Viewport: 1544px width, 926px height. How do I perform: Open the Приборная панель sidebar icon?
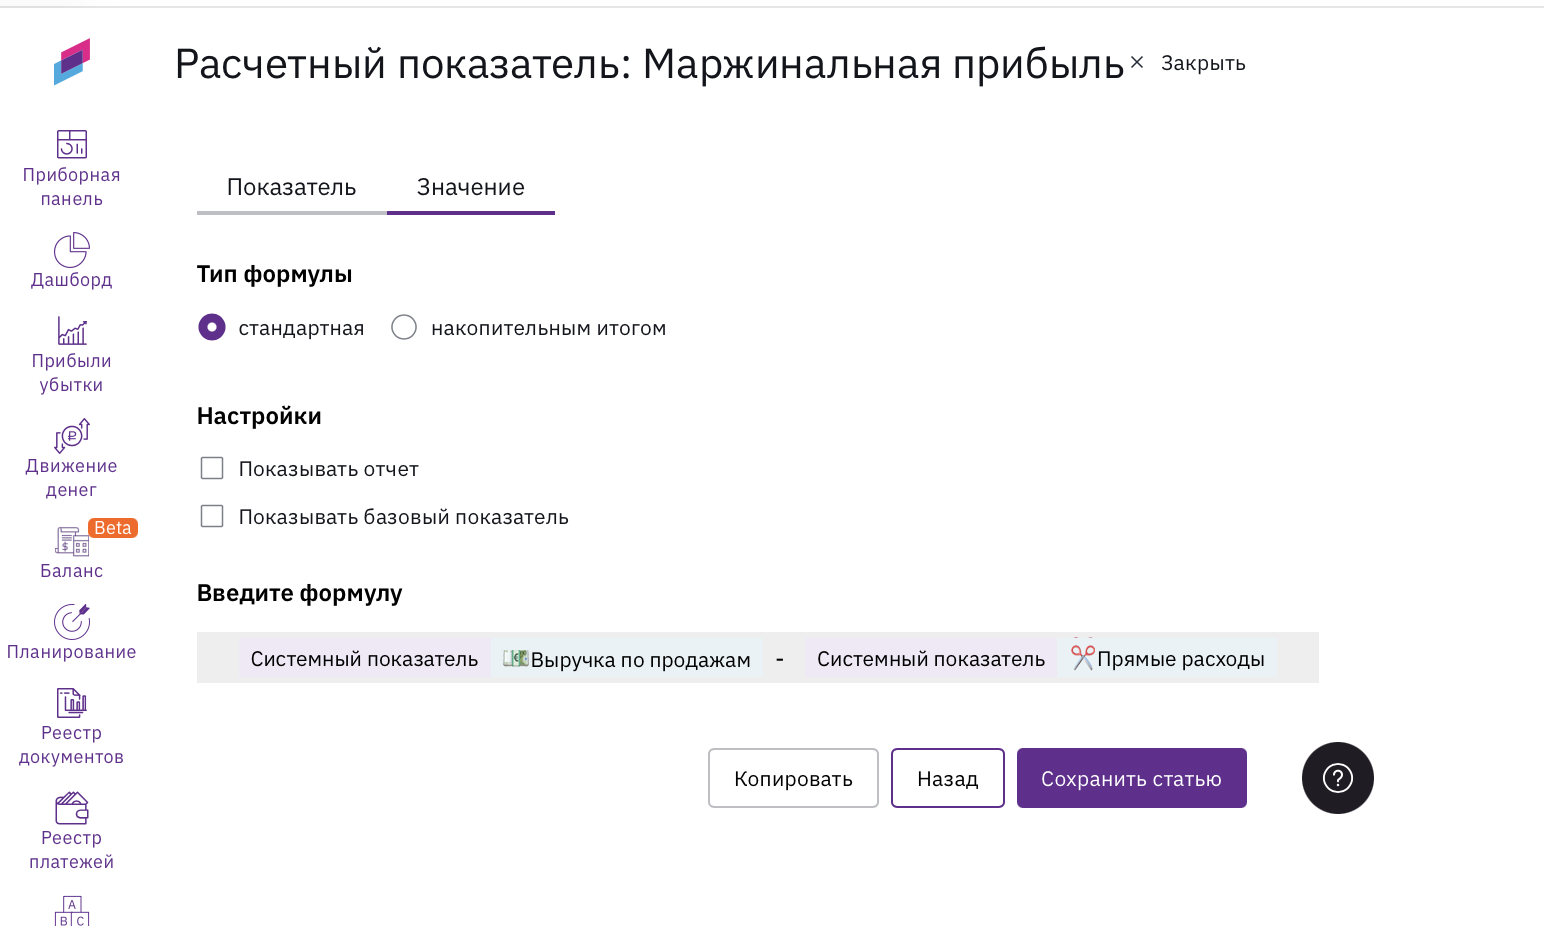click(71, 144)
